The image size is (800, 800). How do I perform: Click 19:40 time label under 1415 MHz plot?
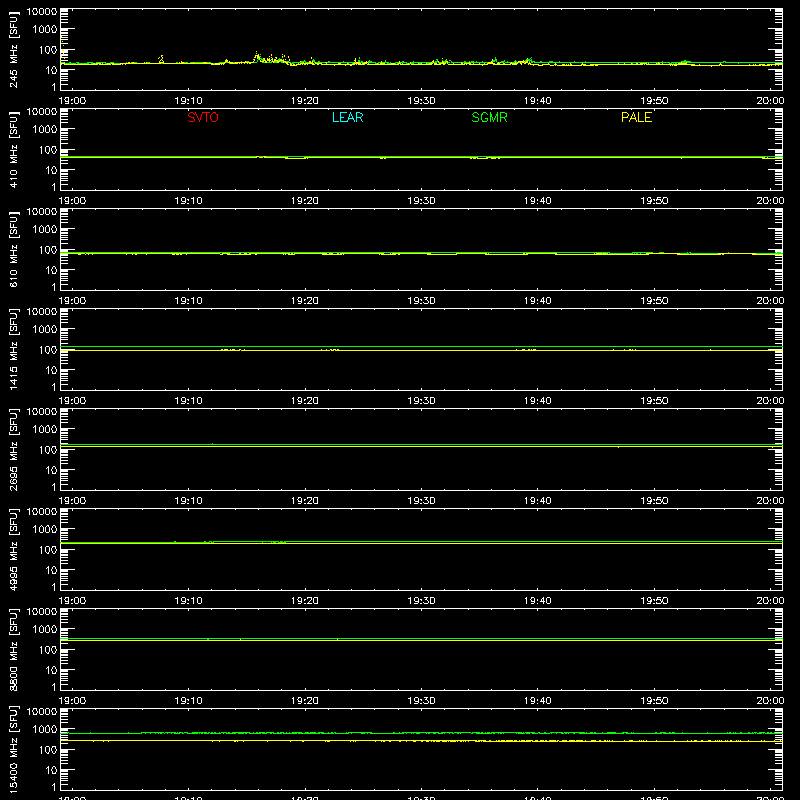pos(538,401)
